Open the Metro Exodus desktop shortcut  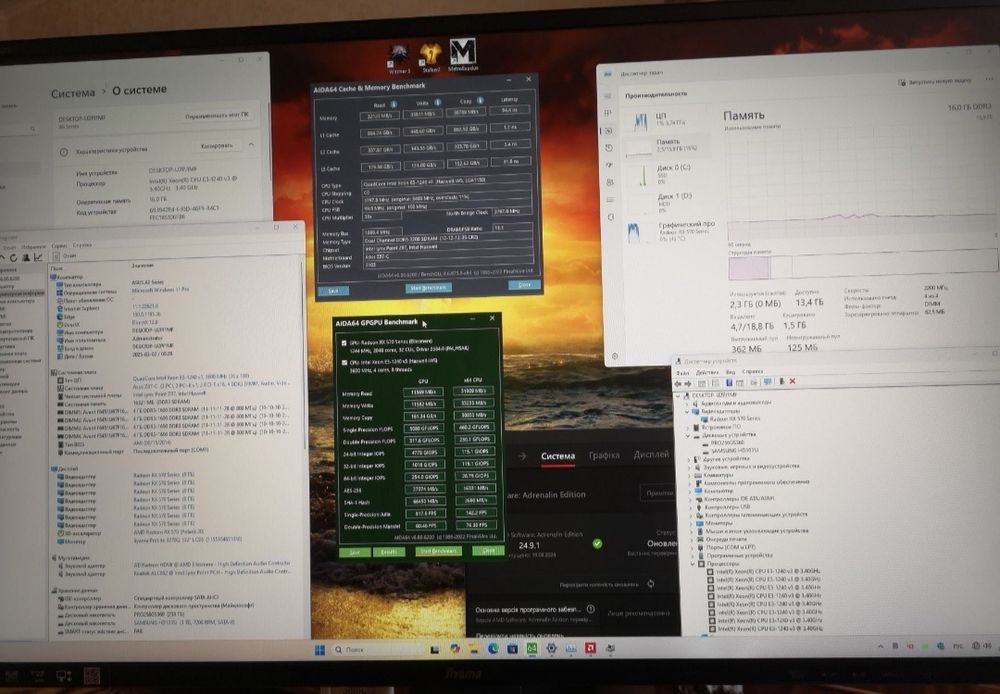point(462,55)
